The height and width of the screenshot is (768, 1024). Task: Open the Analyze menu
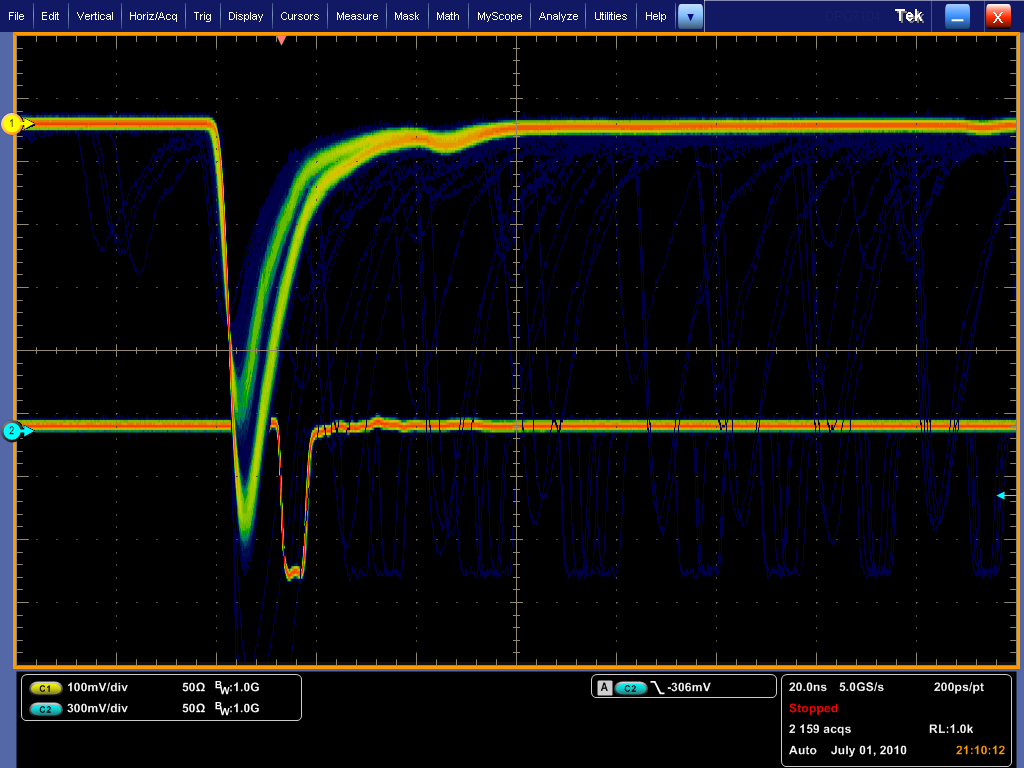(x=558, y=16)
